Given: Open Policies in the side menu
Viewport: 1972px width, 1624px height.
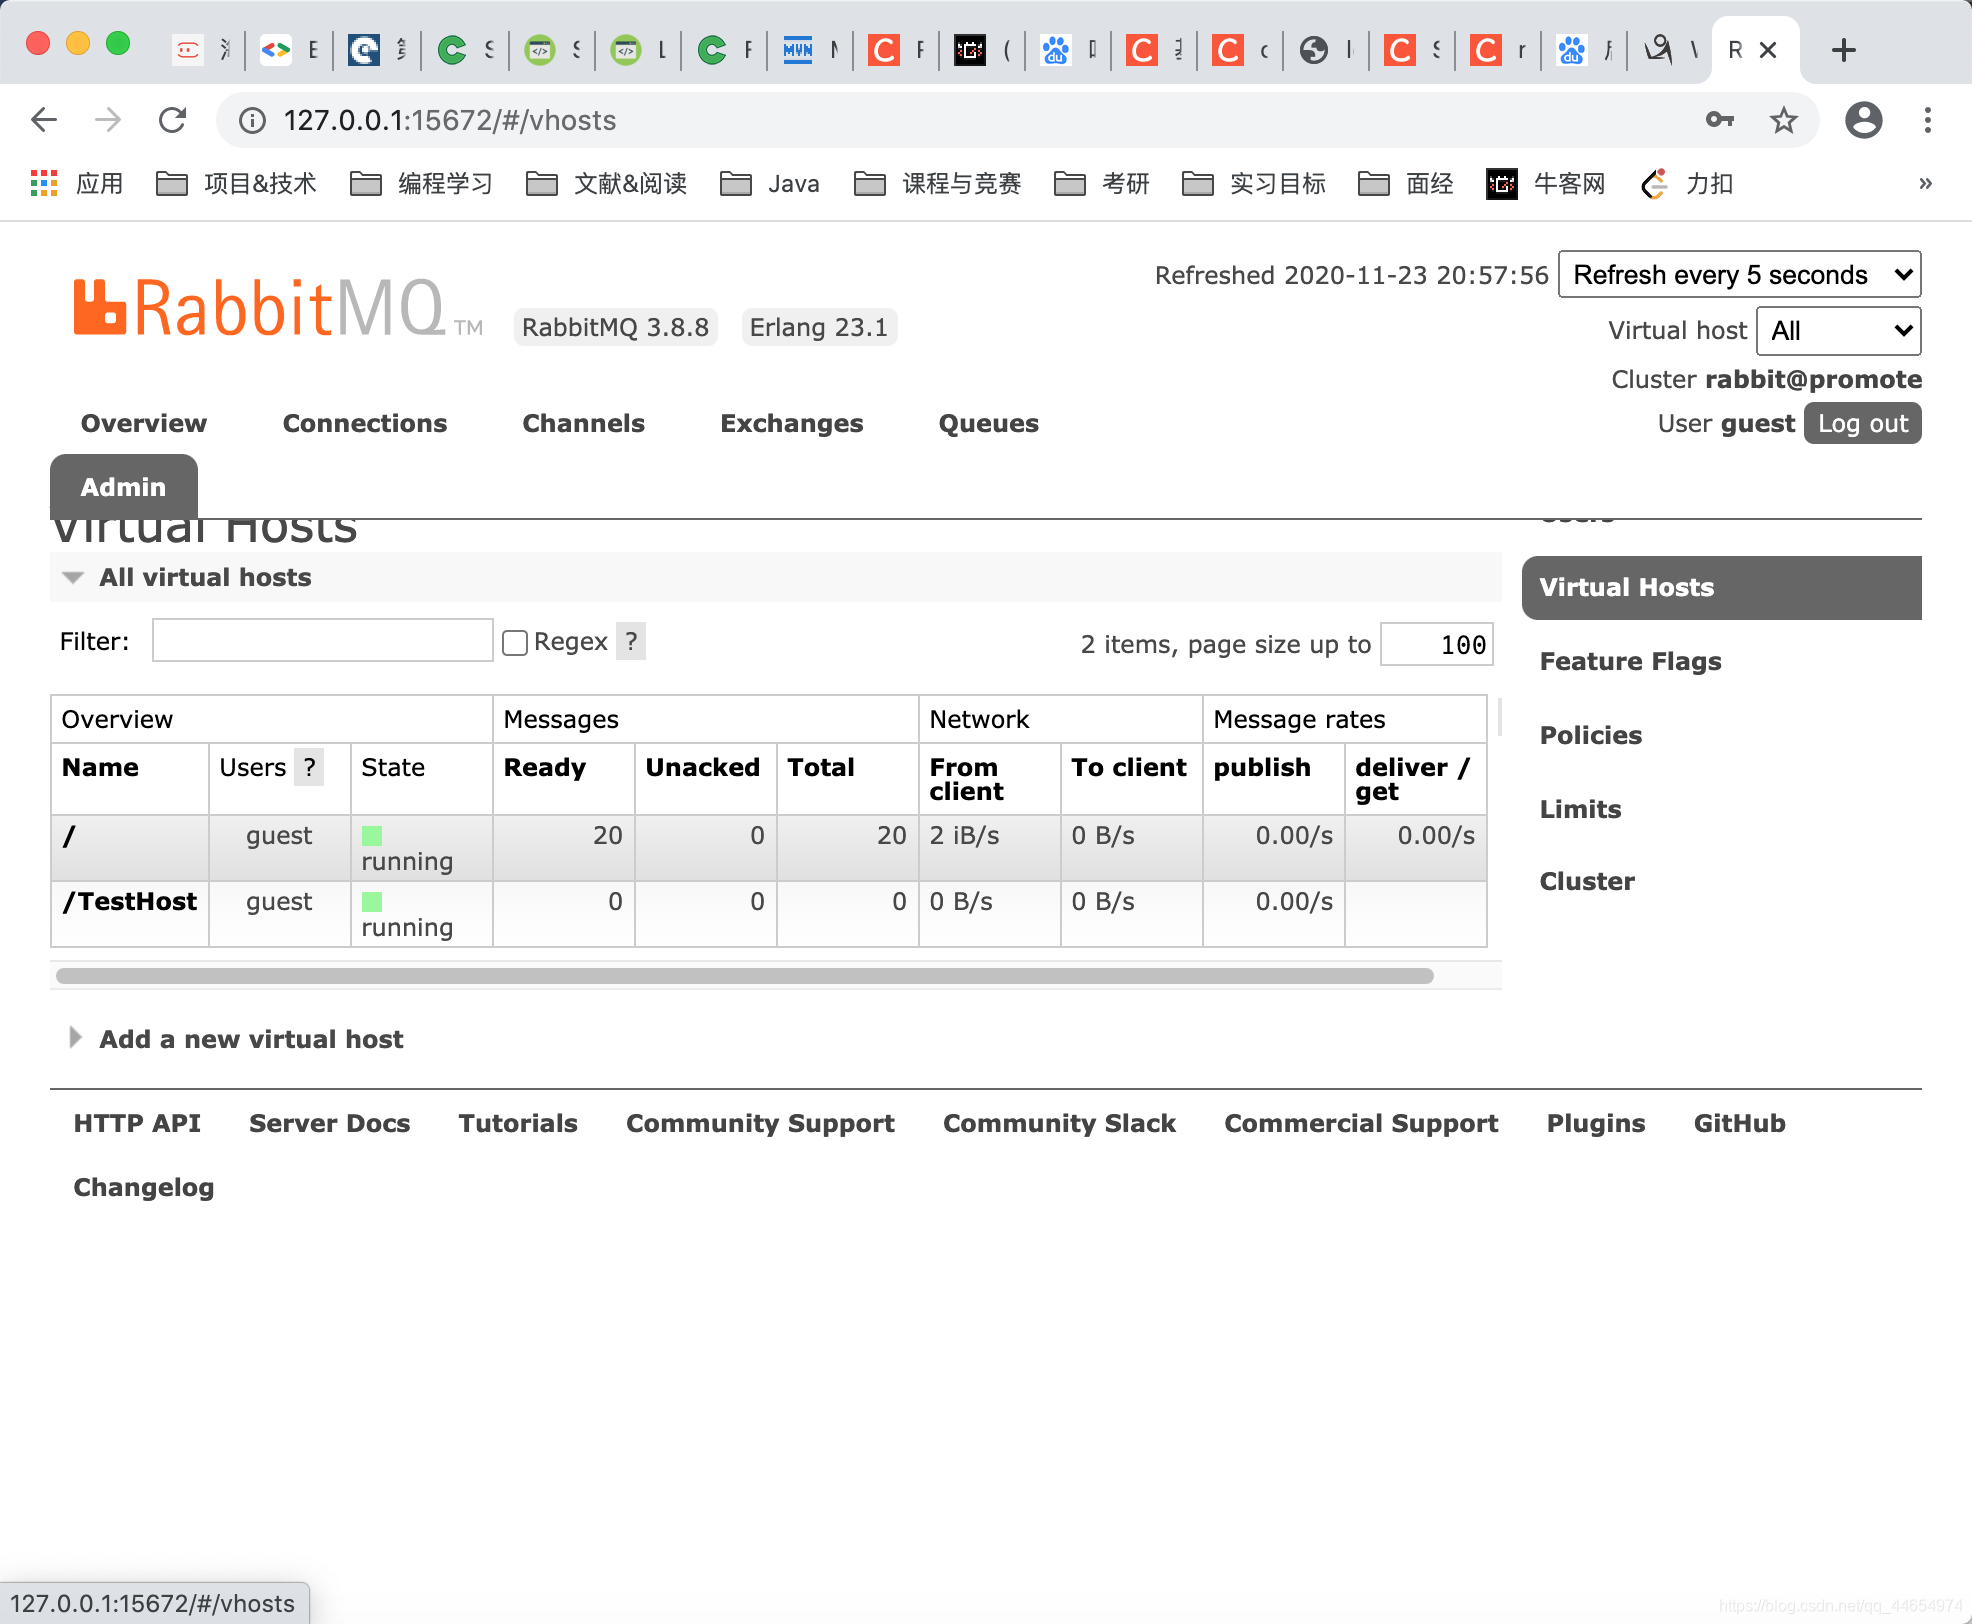Looking at the screenshot, I should 1591,735.
